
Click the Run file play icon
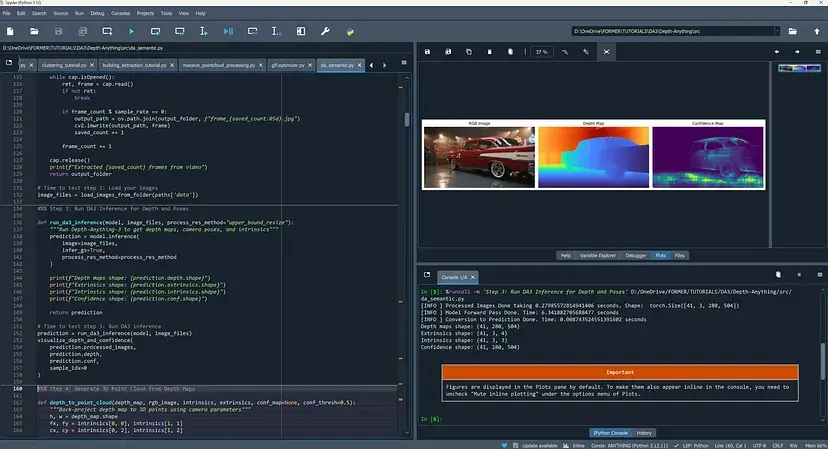(x=130, y=32)
